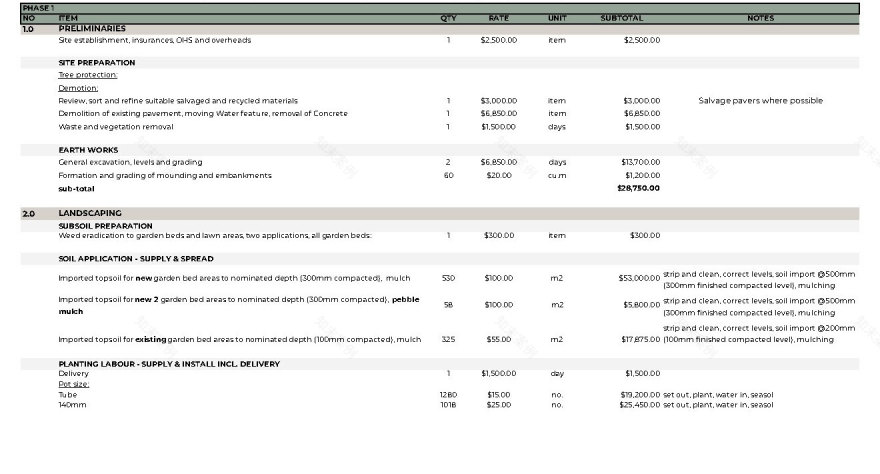The image size is (880, 474).
Task: Click the EARTH WORKS heading
Action: (88, 150)
